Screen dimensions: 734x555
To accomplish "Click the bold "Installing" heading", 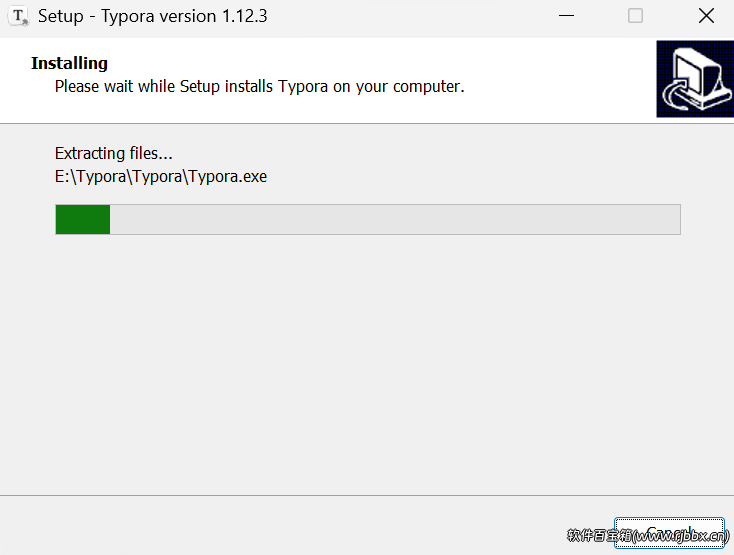I will pyautogui.click(x=69, y=63).
